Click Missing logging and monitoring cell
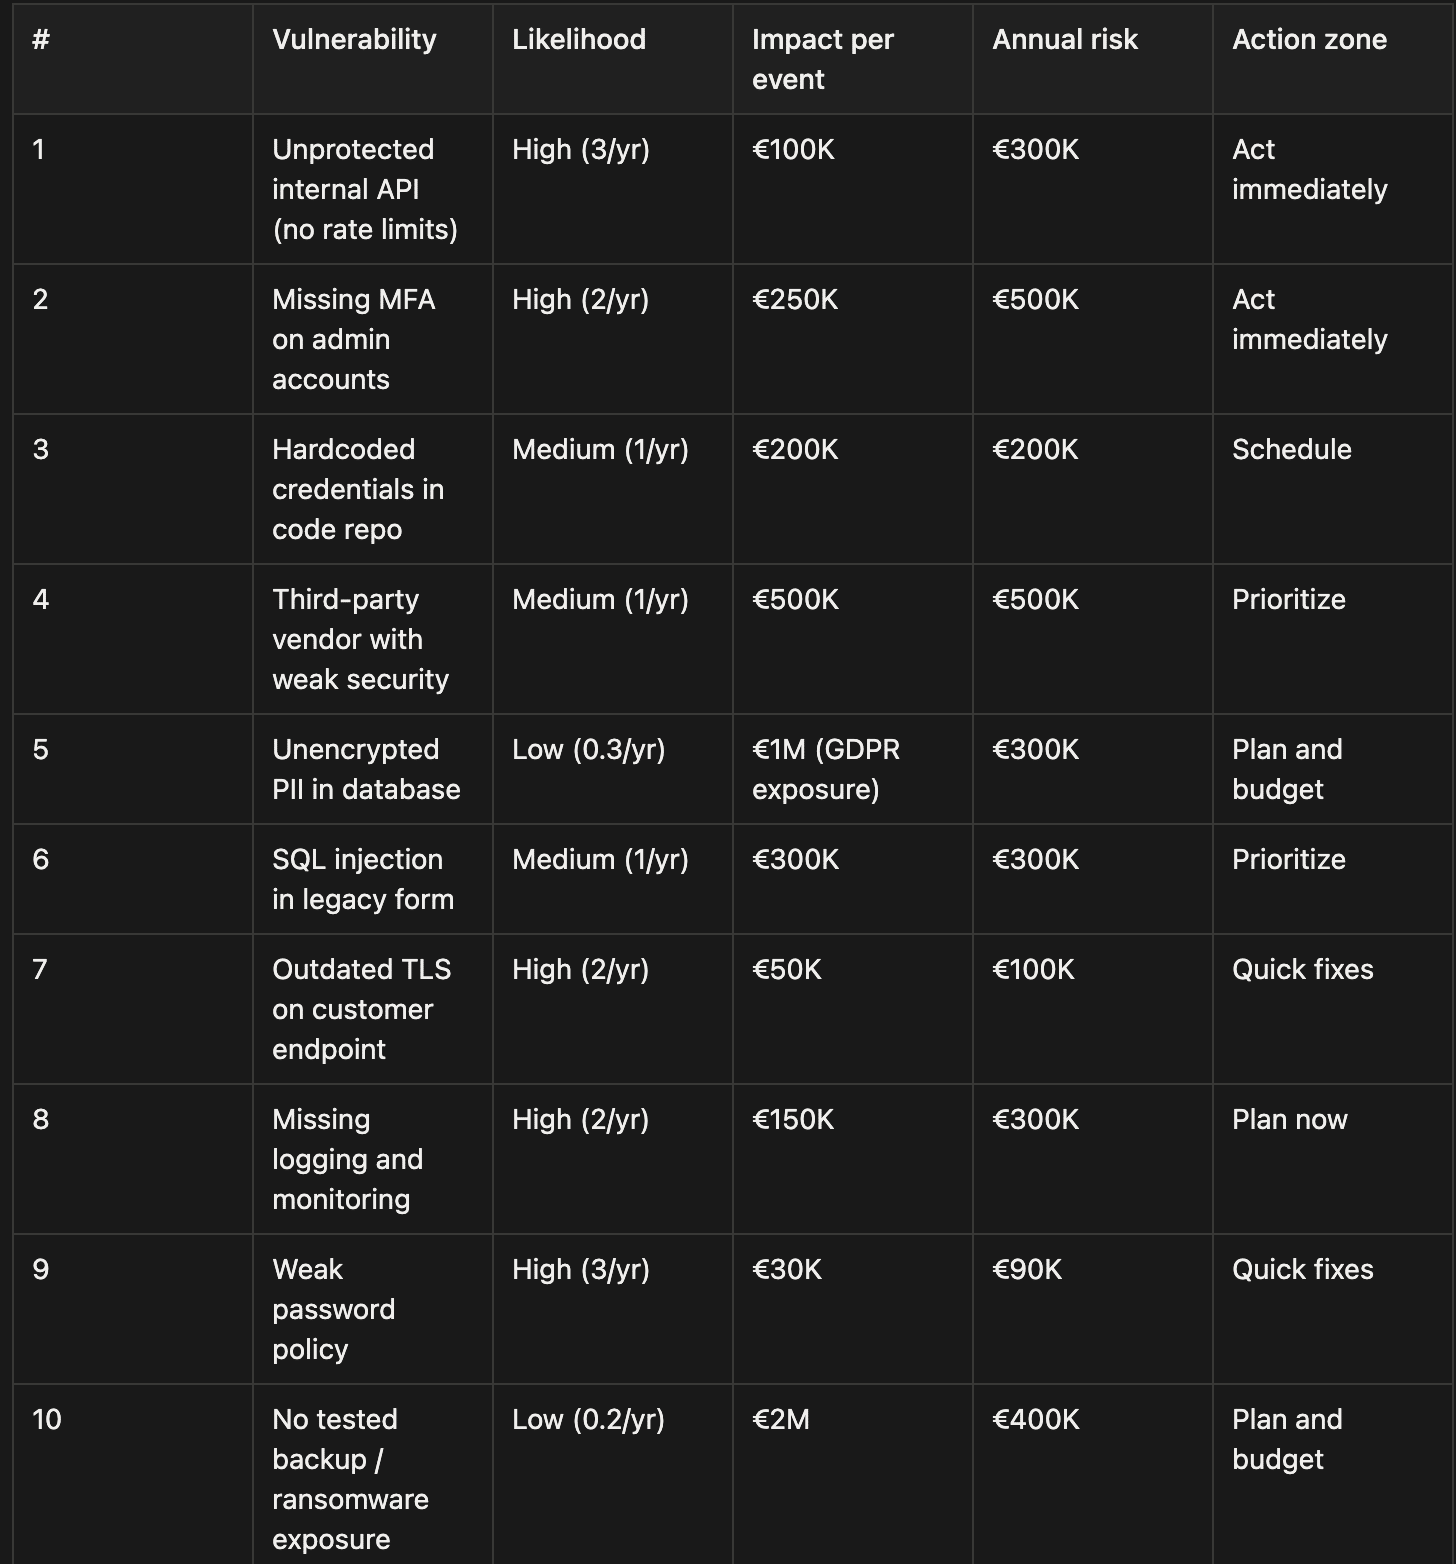Viewport: 1456px width, 1564px height. pyautogui.click(x=347, y=1159)
